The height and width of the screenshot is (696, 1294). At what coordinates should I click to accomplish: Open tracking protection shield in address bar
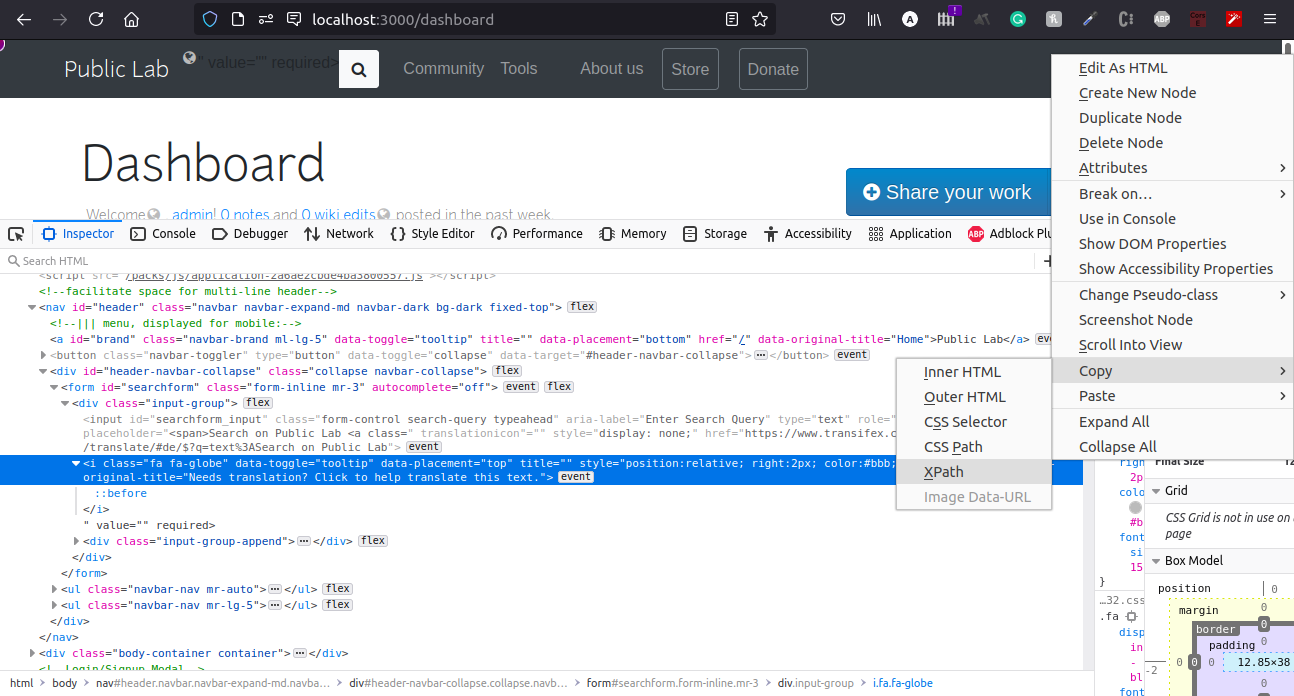210,19
